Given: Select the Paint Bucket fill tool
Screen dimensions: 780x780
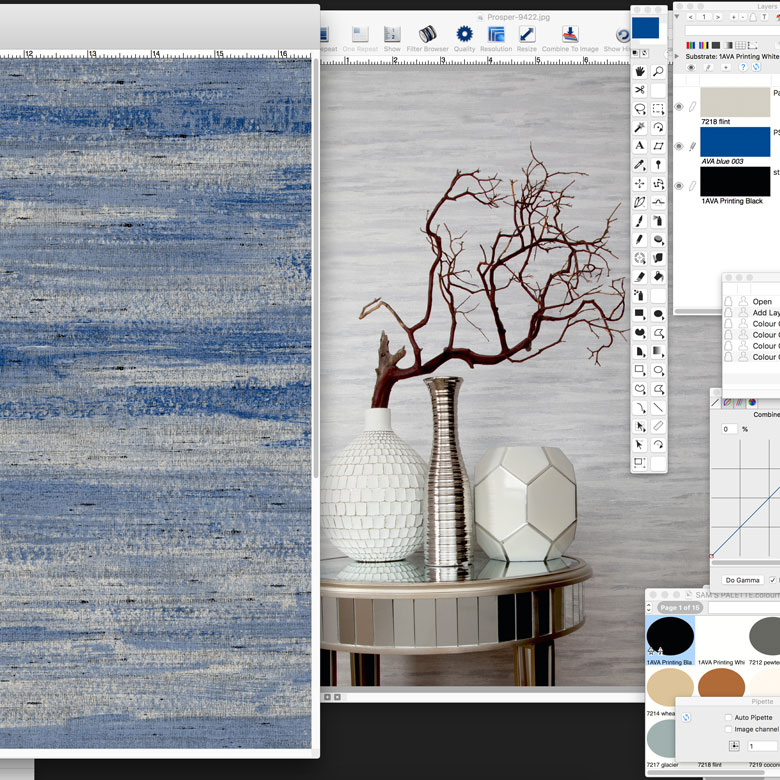Looking at the screenshot, I should point(658,277).
